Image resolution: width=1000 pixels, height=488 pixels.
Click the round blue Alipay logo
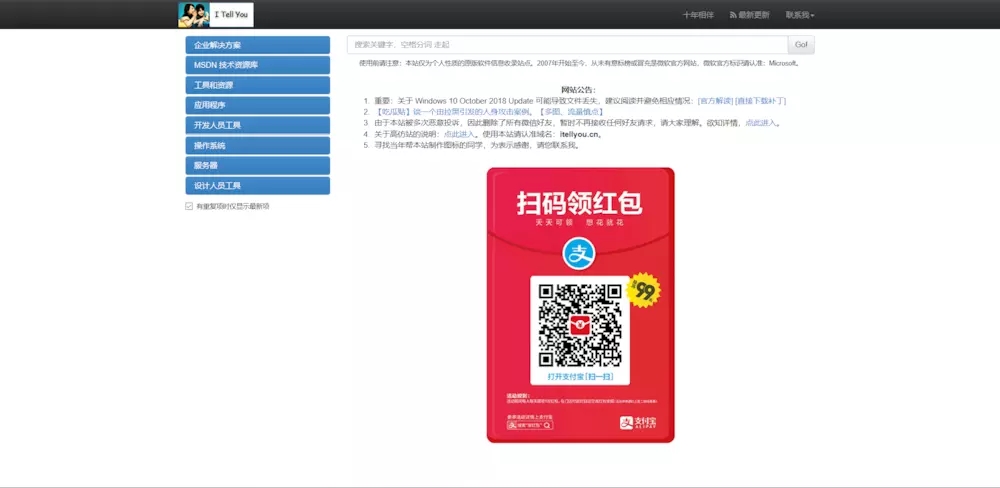pos(579,253)
